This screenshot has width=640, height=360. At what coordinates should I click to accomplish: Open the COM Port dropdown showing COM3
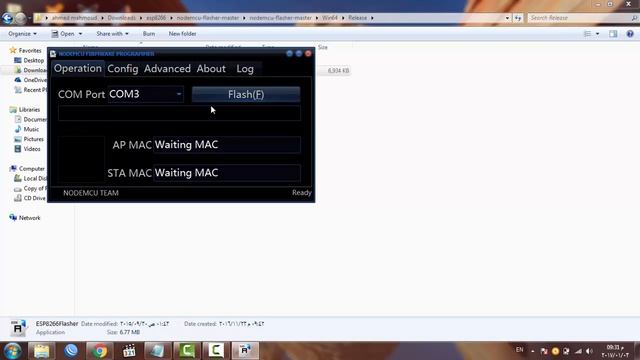tap(146, 94)
